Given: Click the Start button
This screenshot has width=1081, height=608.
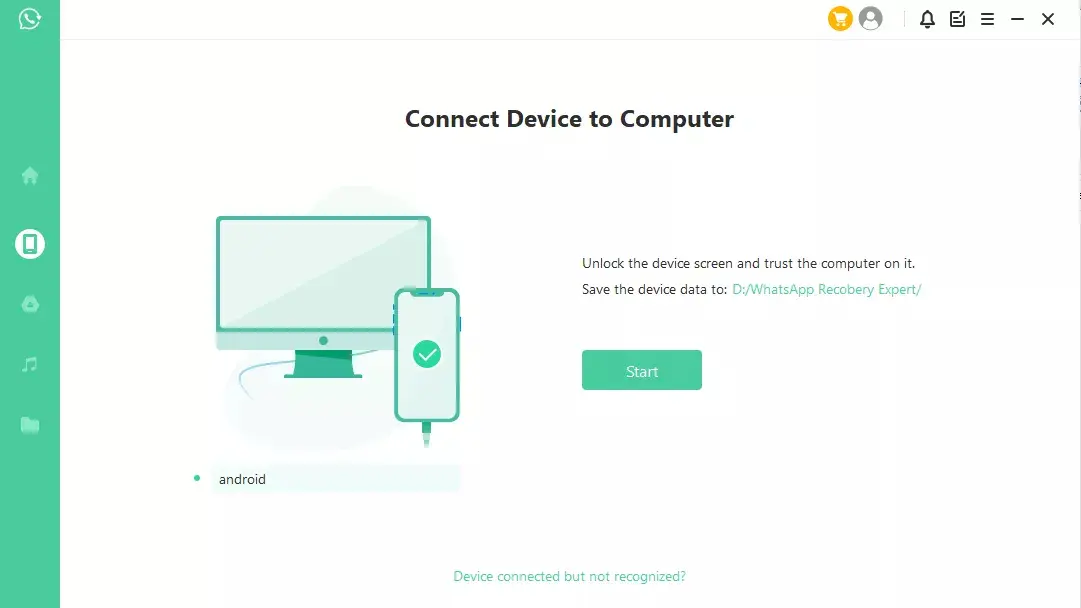Looking at the screenshot, I should [642, 370].
